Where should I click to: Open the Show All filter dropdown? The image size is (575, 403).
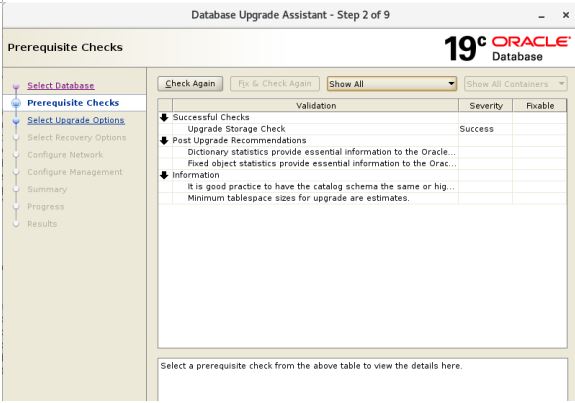coord(392,84)
